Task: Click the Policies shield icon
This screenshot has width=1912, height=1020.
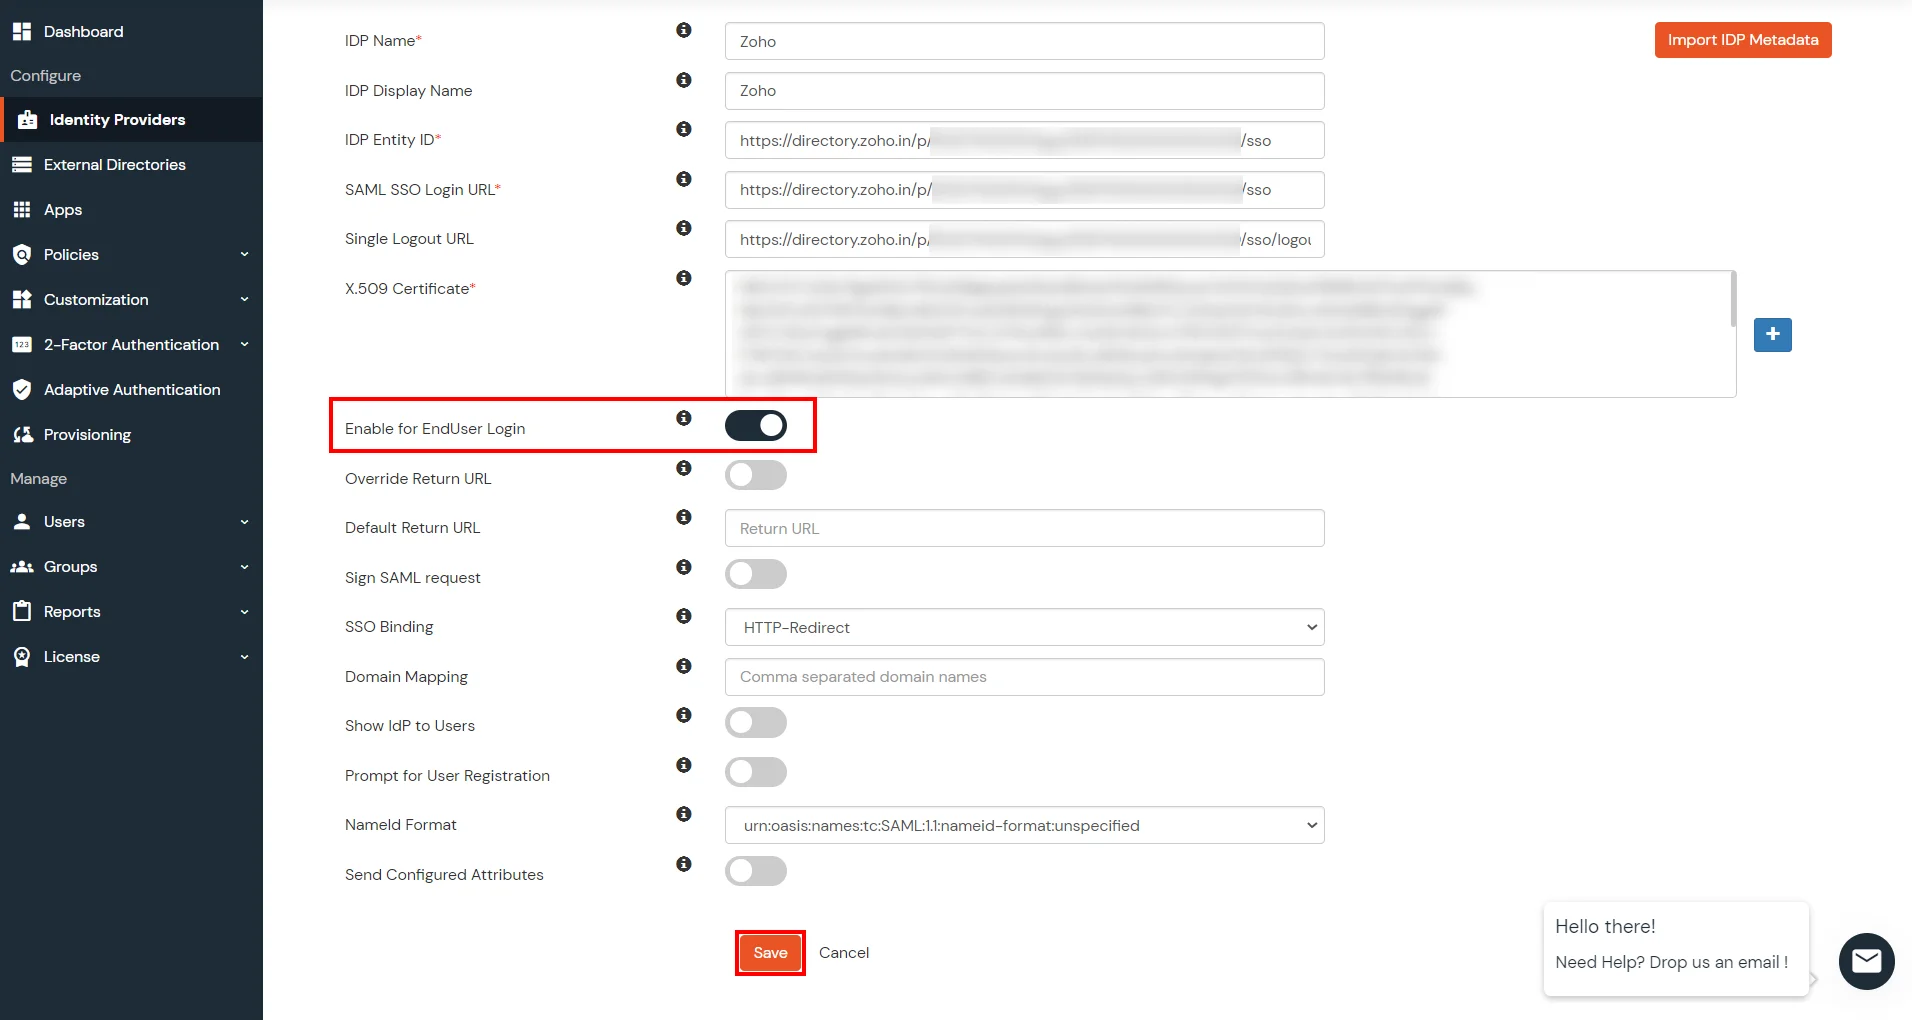Action: click(22, 255)
